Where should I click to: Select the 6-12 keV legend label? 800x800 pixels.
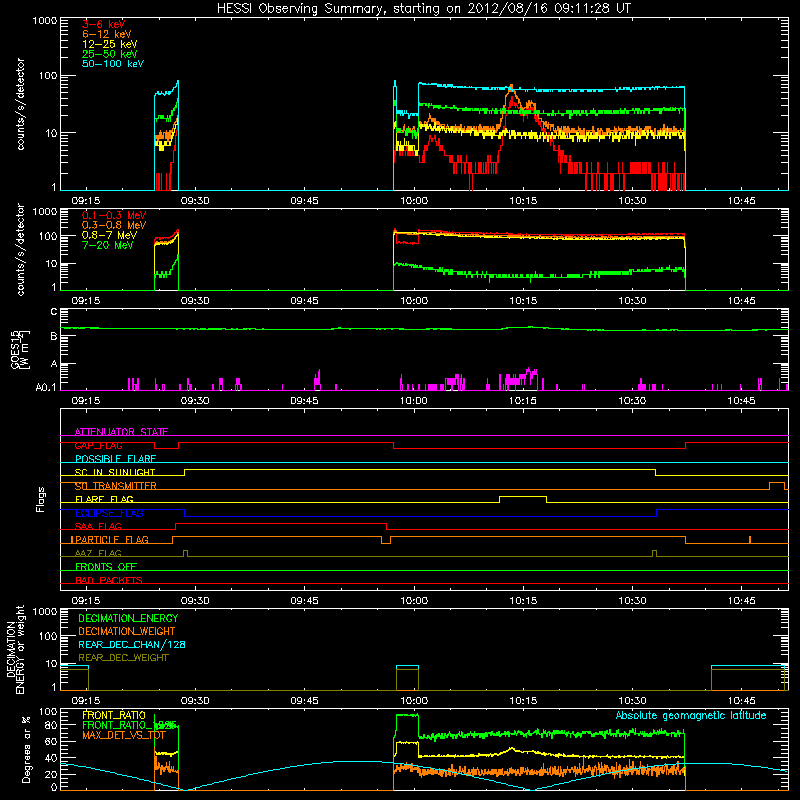click(x=107, y=34)
